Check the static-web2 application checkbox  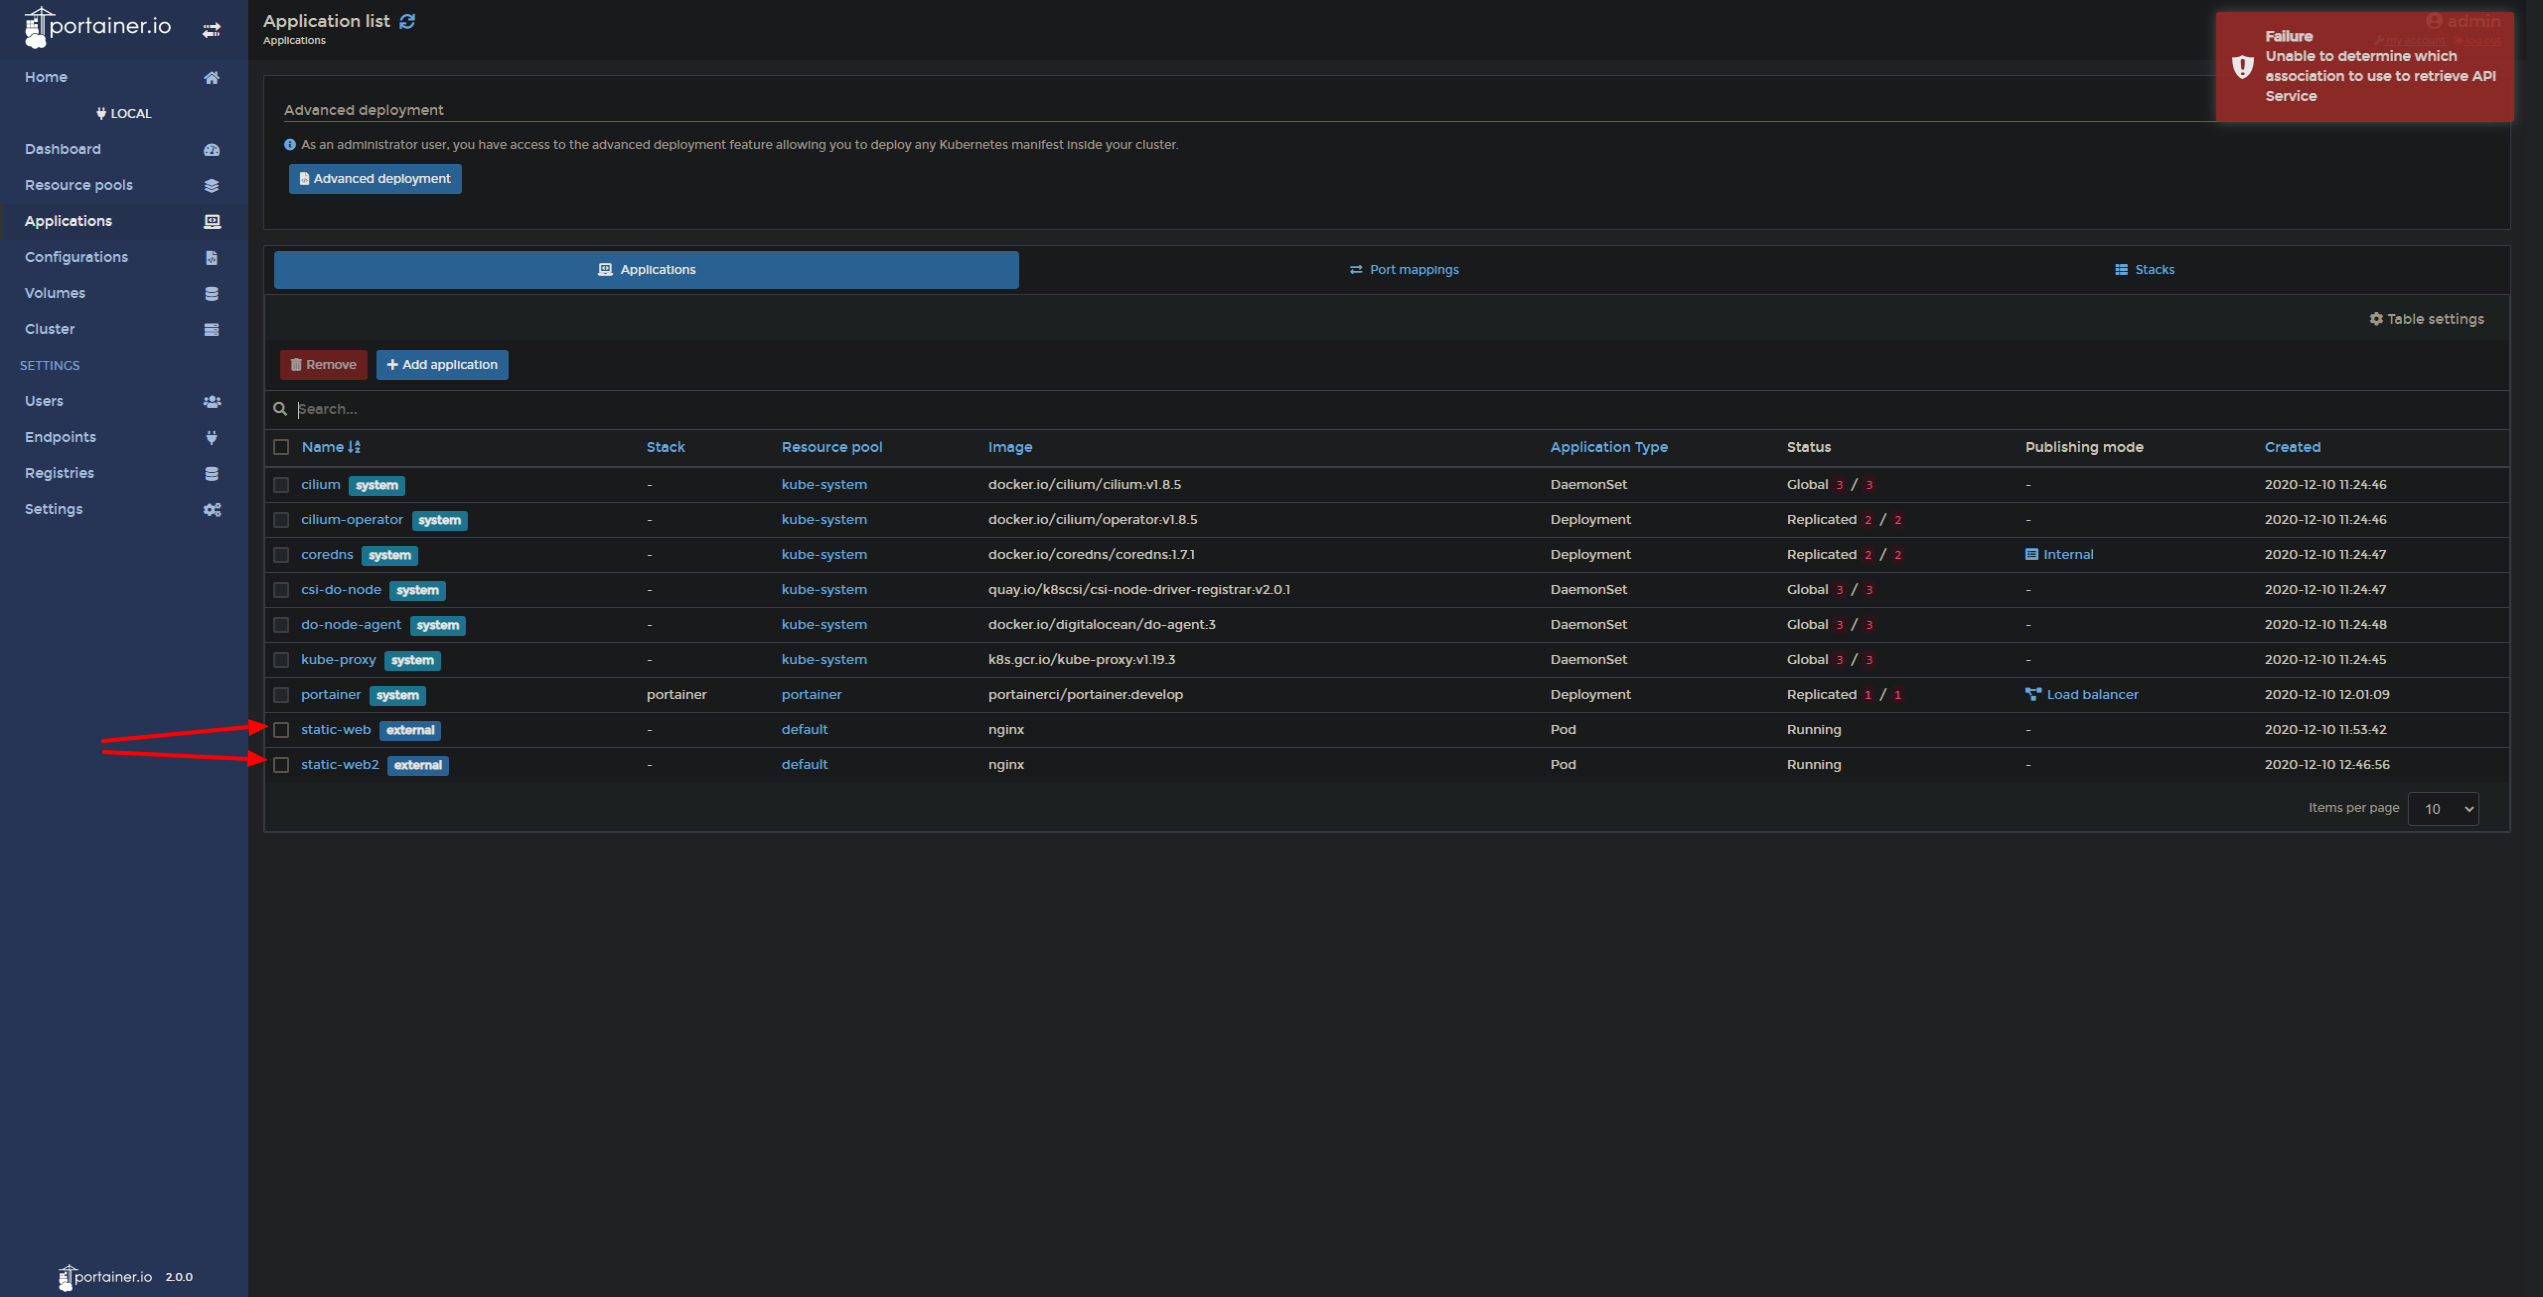coord(281,765)
